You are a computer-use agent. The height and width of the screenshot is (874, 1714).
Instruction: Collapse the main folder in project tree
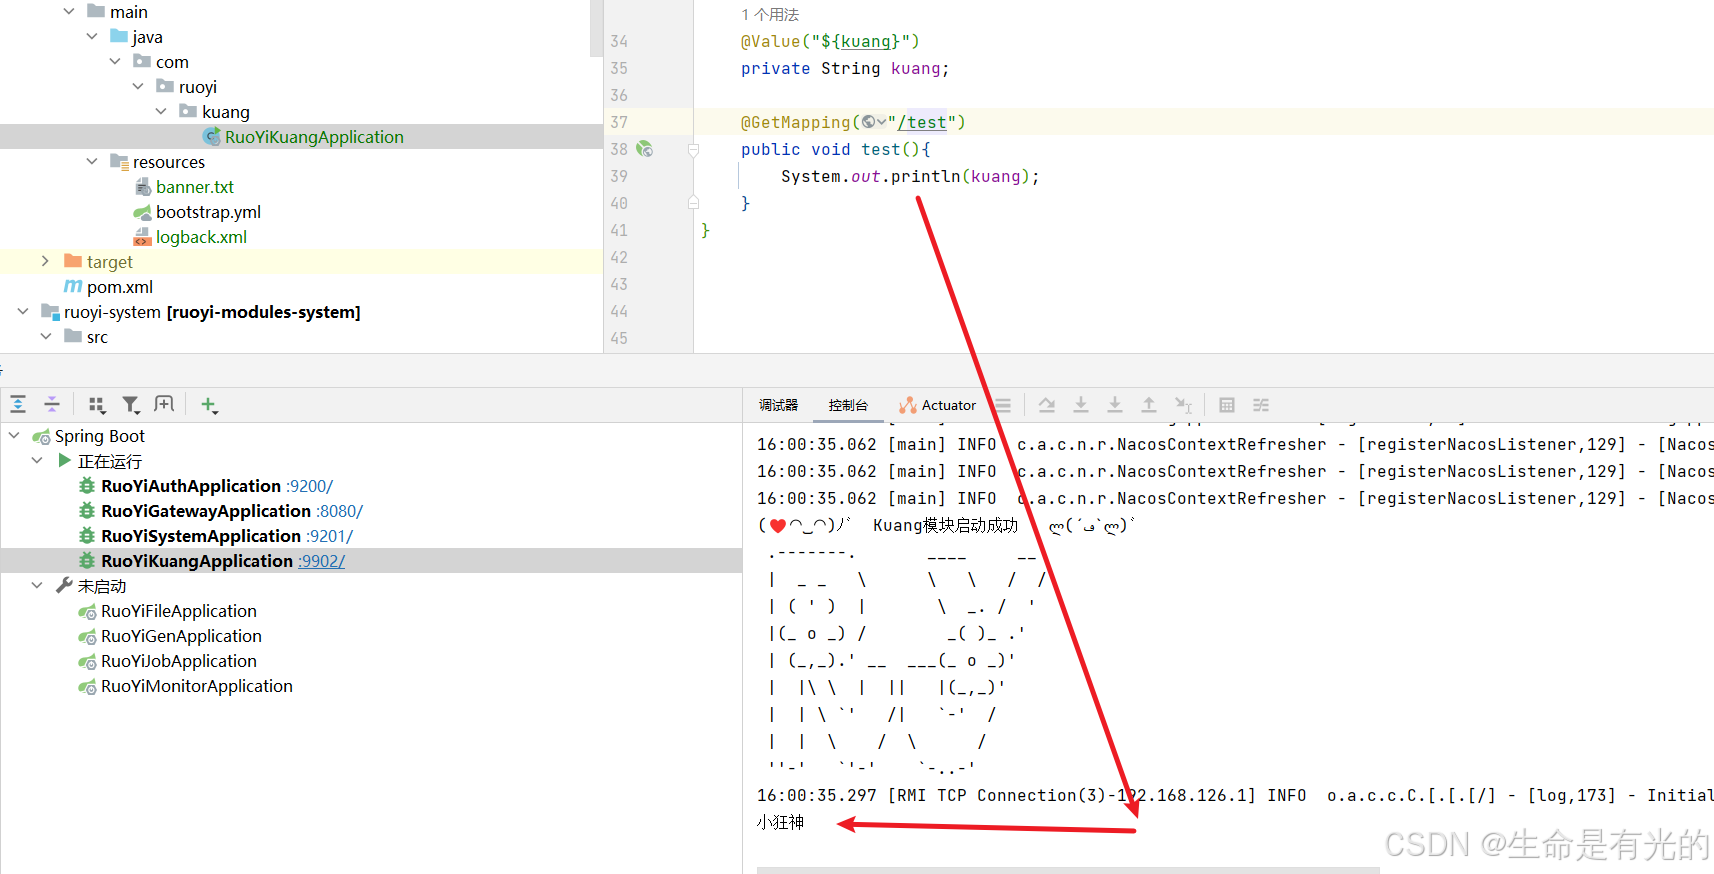(x=69, y=12)
